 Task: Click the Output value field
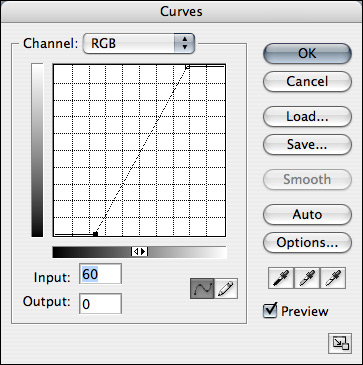tap(100, 303)
